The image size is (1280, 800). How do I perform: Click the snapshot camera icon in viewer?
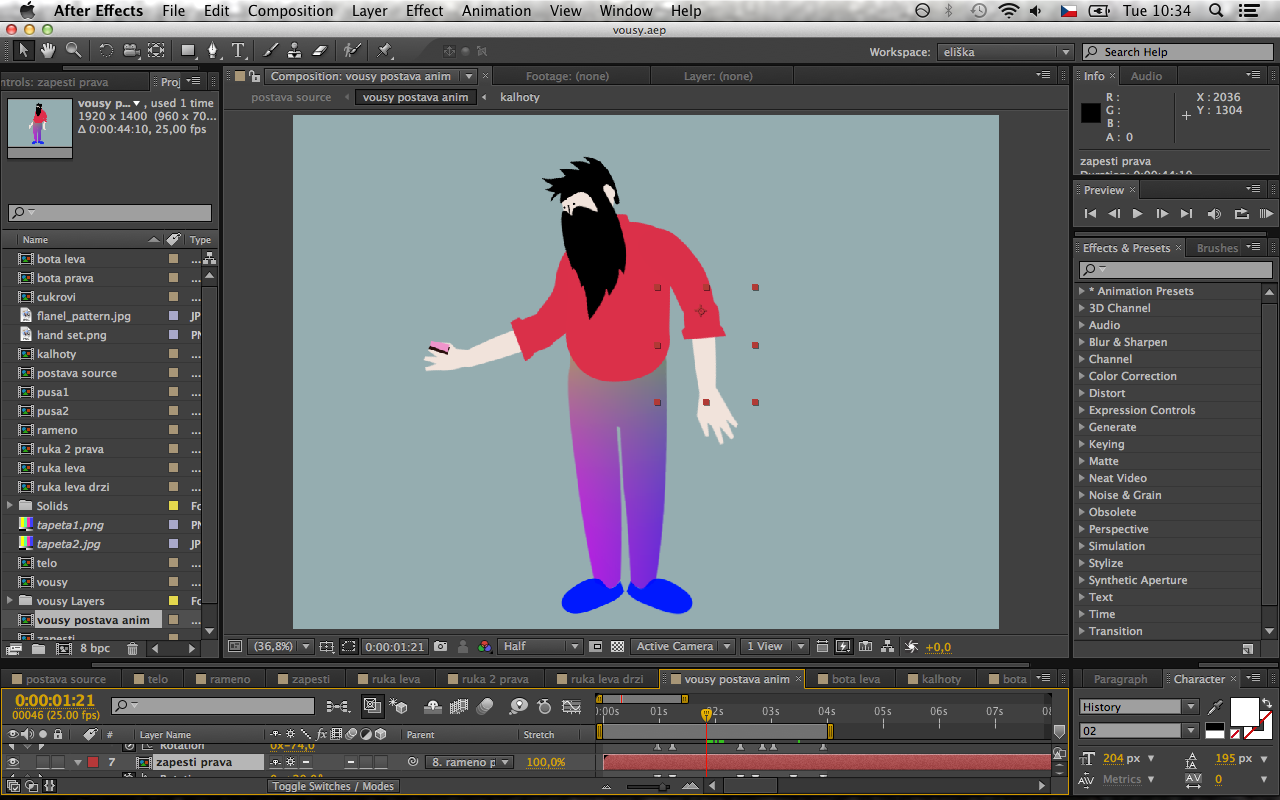point(440,647)
